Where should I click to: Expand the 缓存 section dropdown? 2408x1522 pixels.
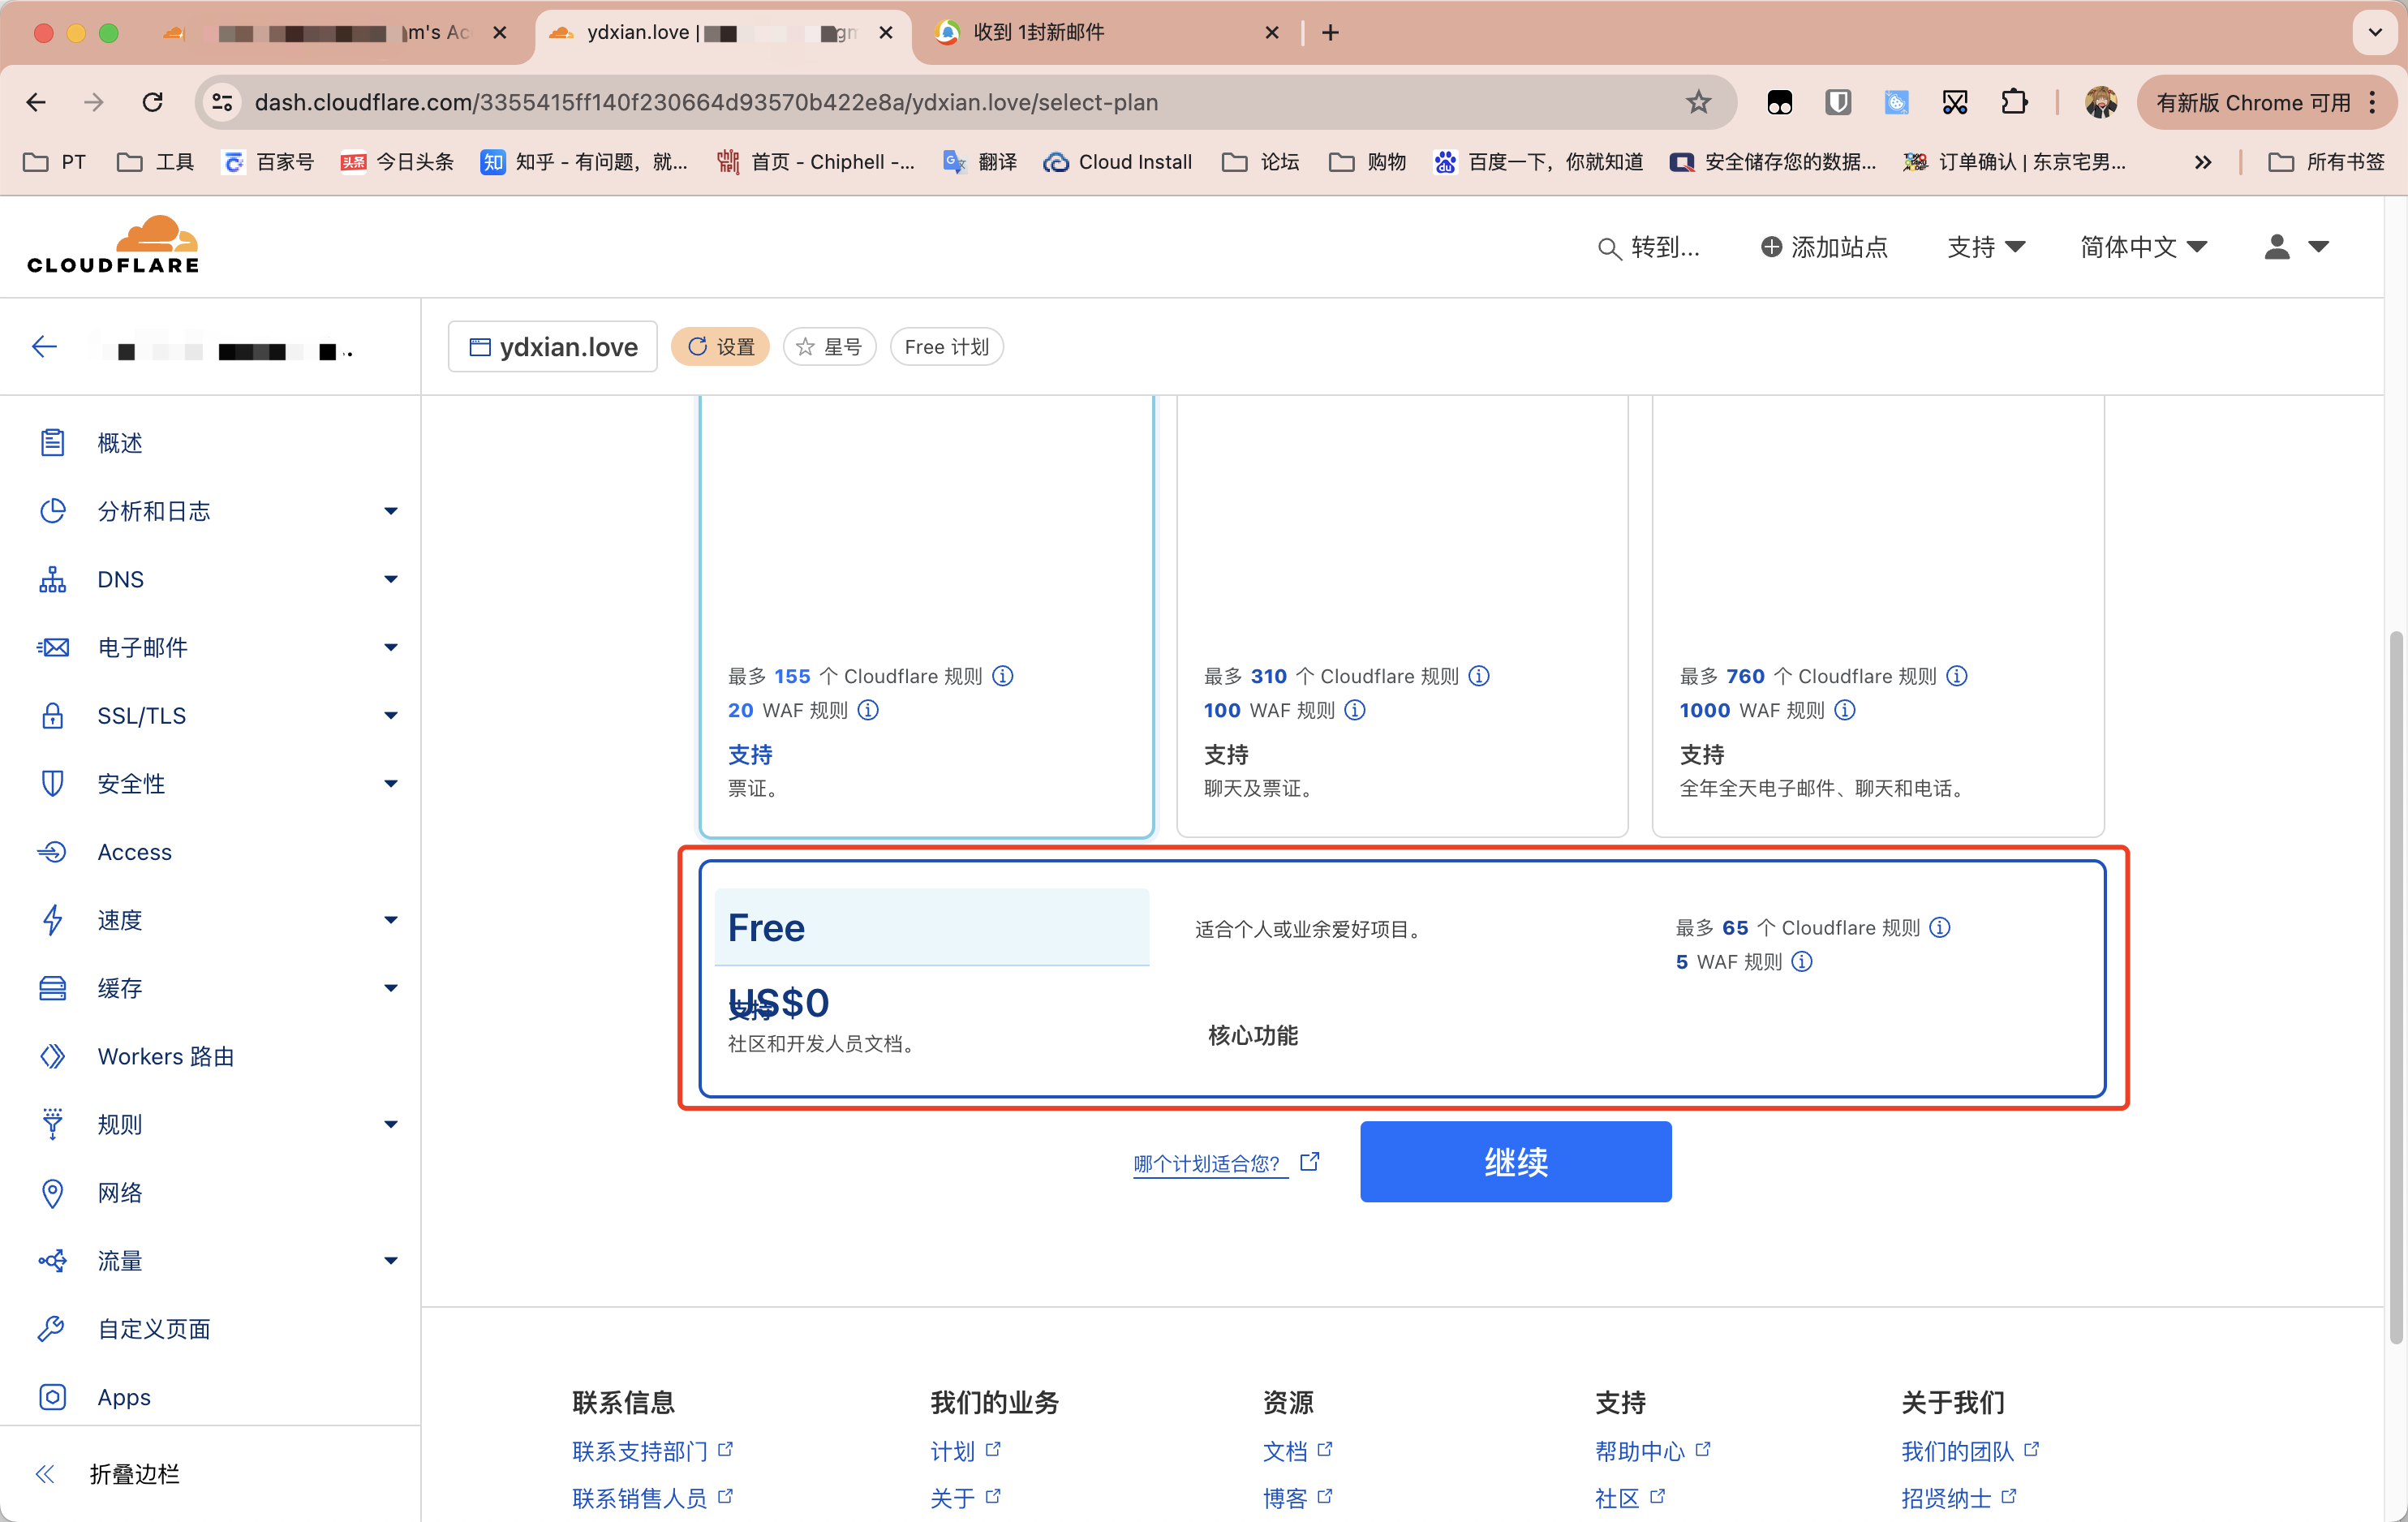coord(391,987)
